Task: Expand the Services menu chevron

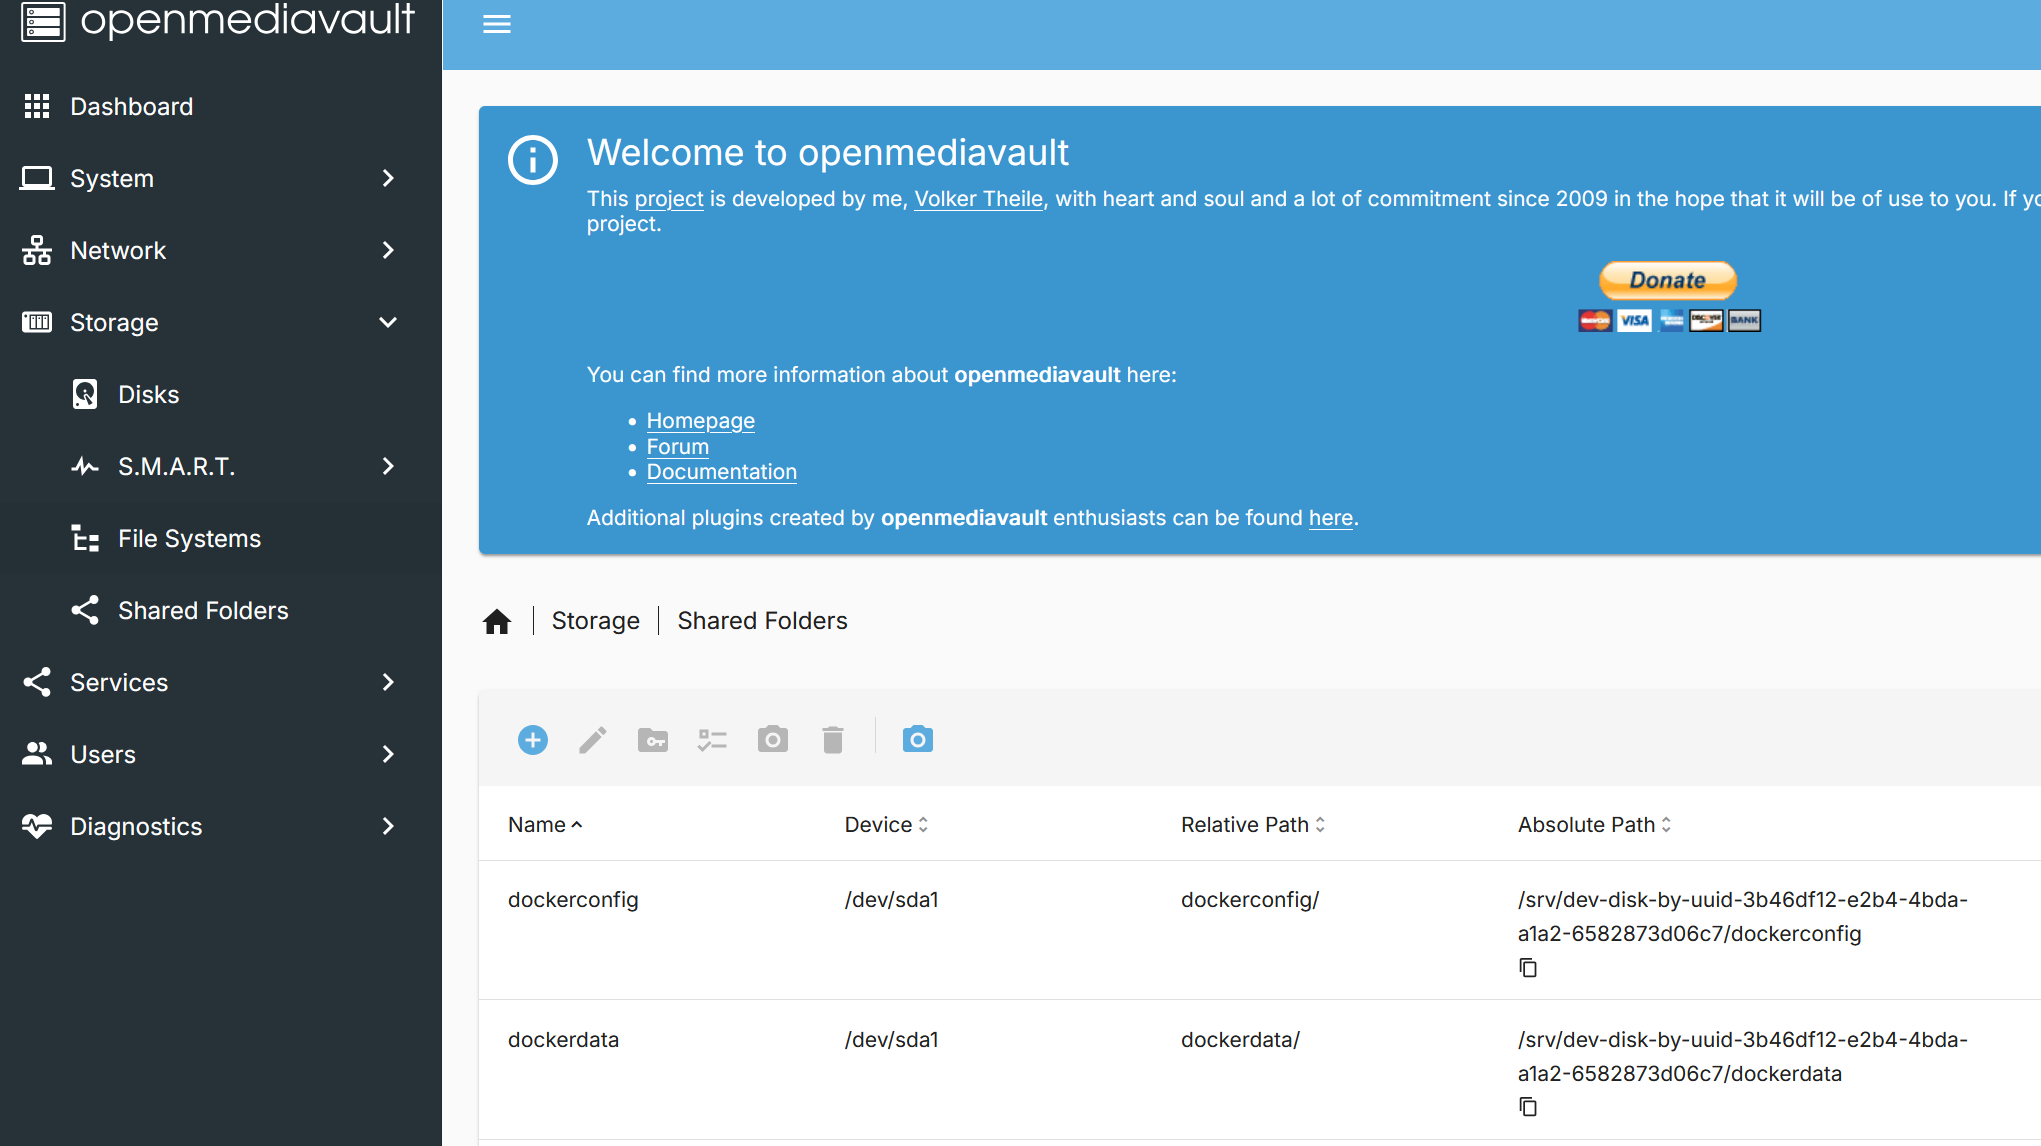Action: click(x=388, y=682)
